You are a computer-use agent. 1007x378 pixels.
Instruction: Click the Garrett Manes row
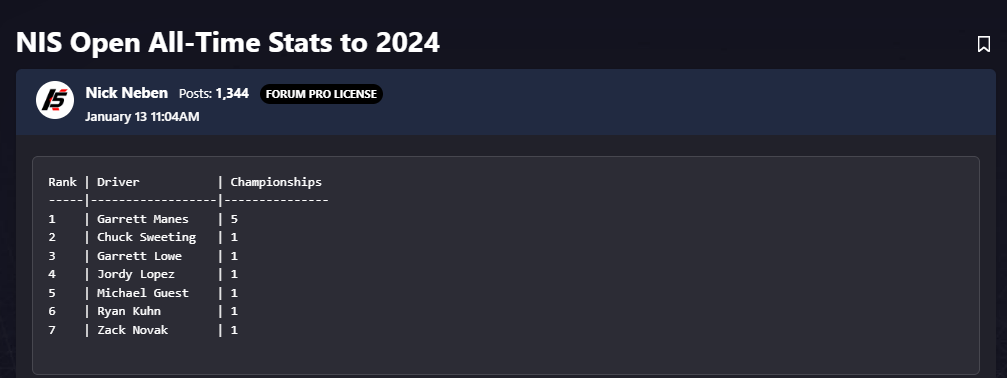[x=143, y=219]
